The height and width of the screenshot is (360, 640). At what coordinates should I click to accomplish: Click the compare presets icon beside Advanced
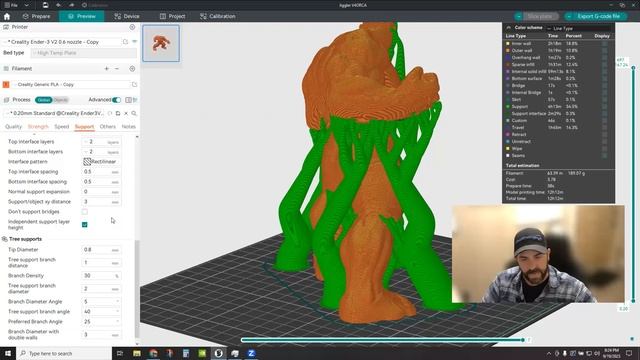tap(129, 100)
